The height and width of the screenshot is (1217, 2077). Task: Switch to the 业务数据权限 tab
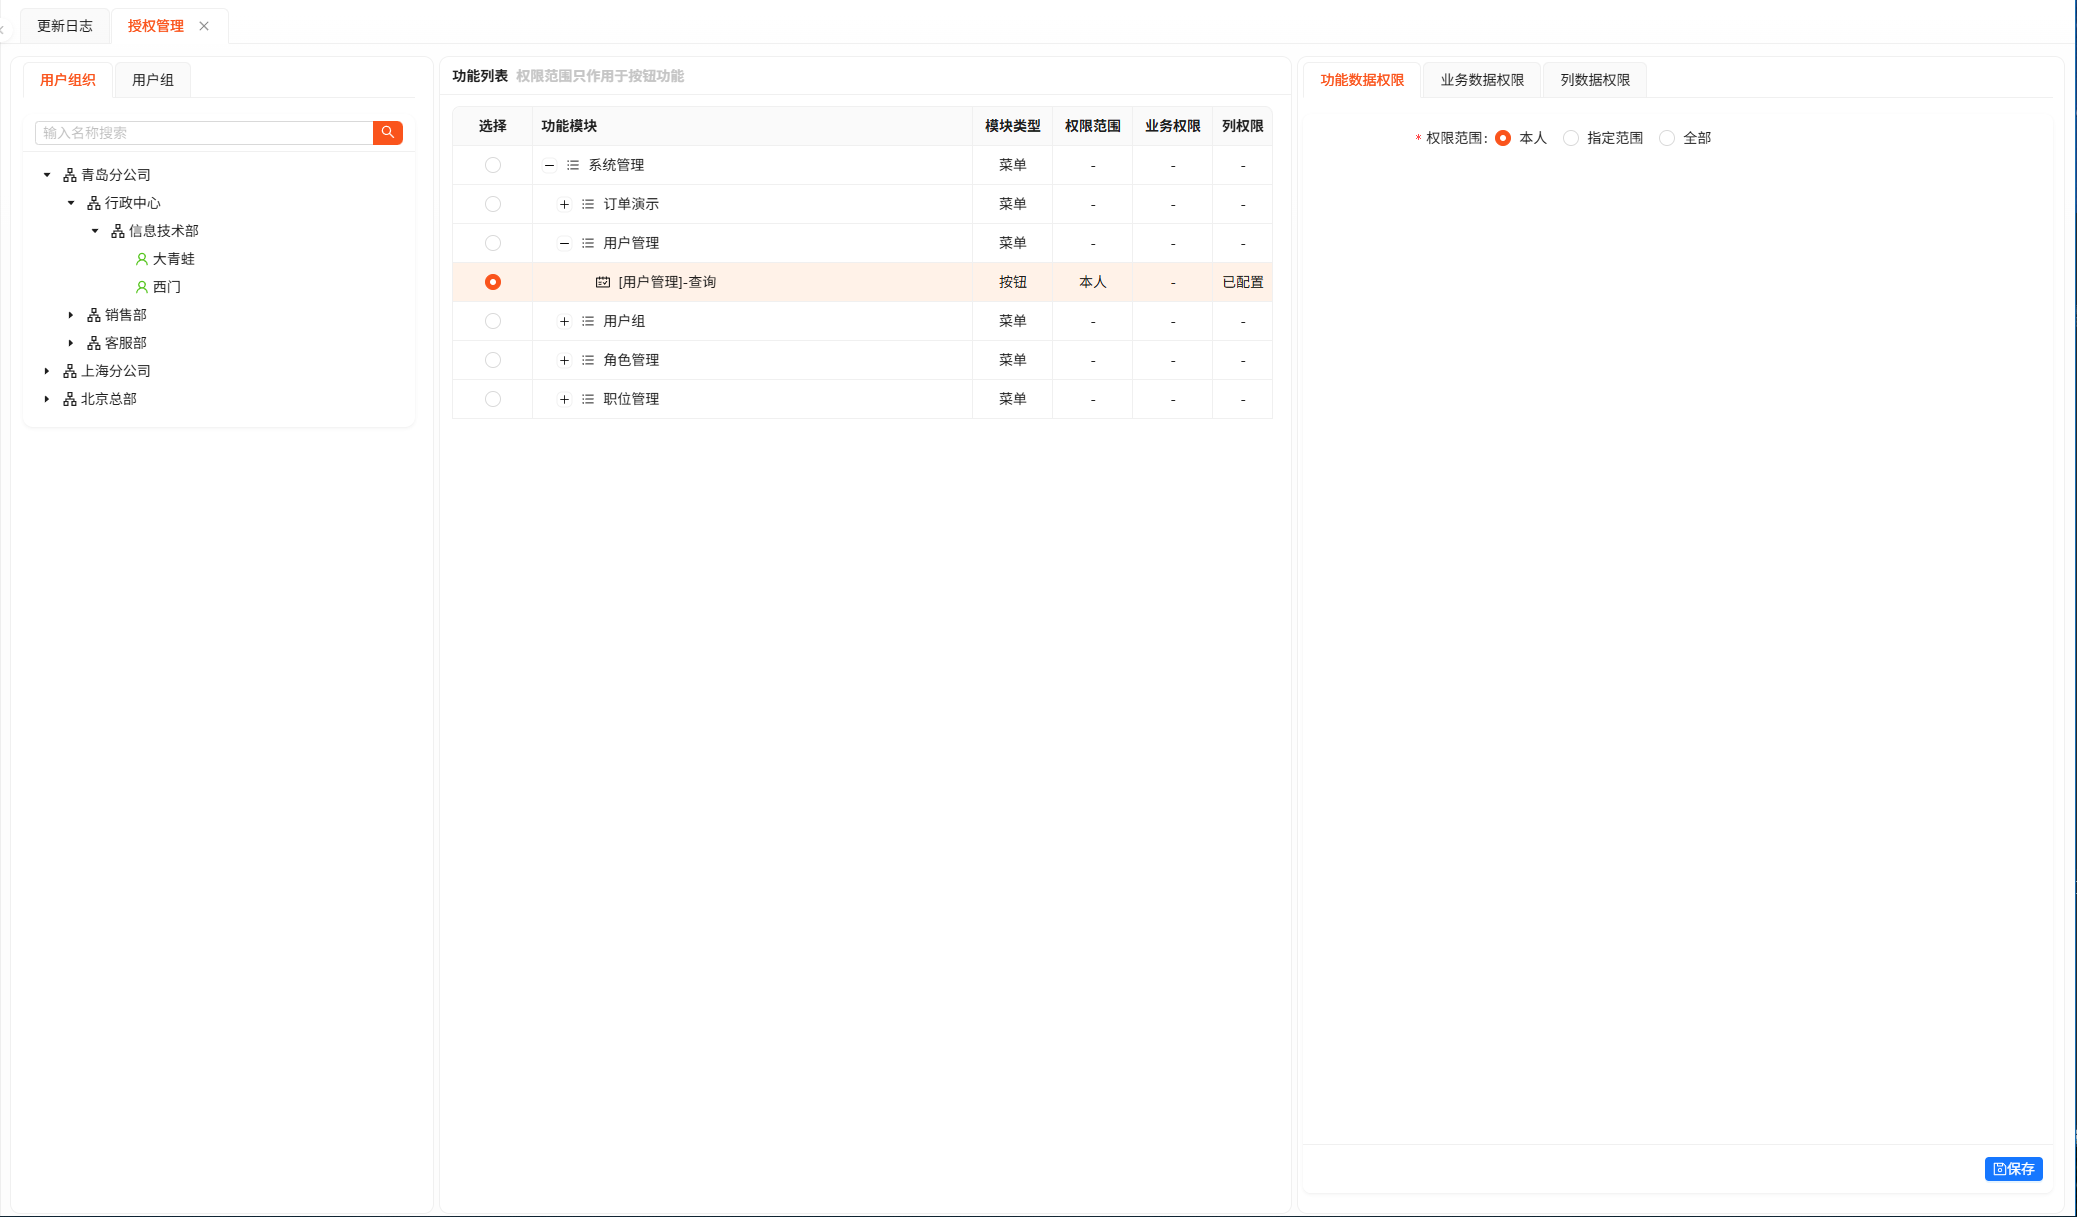tap(1482, 80)
